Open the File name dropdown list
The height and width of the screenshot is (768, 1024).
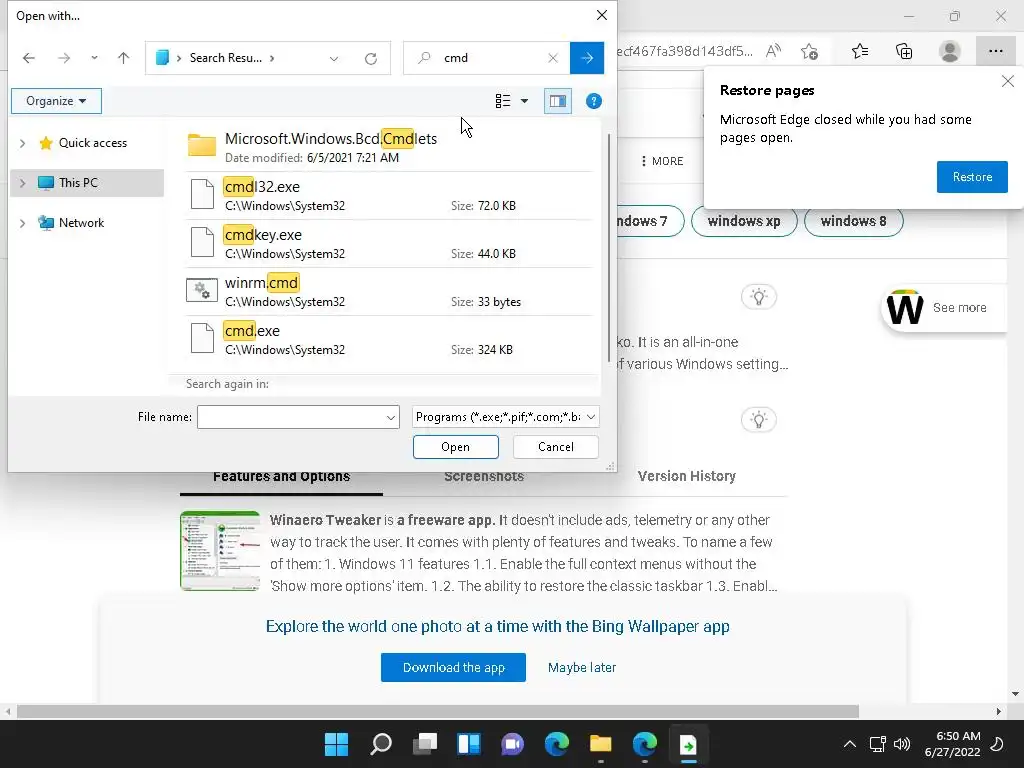[391, 417]
